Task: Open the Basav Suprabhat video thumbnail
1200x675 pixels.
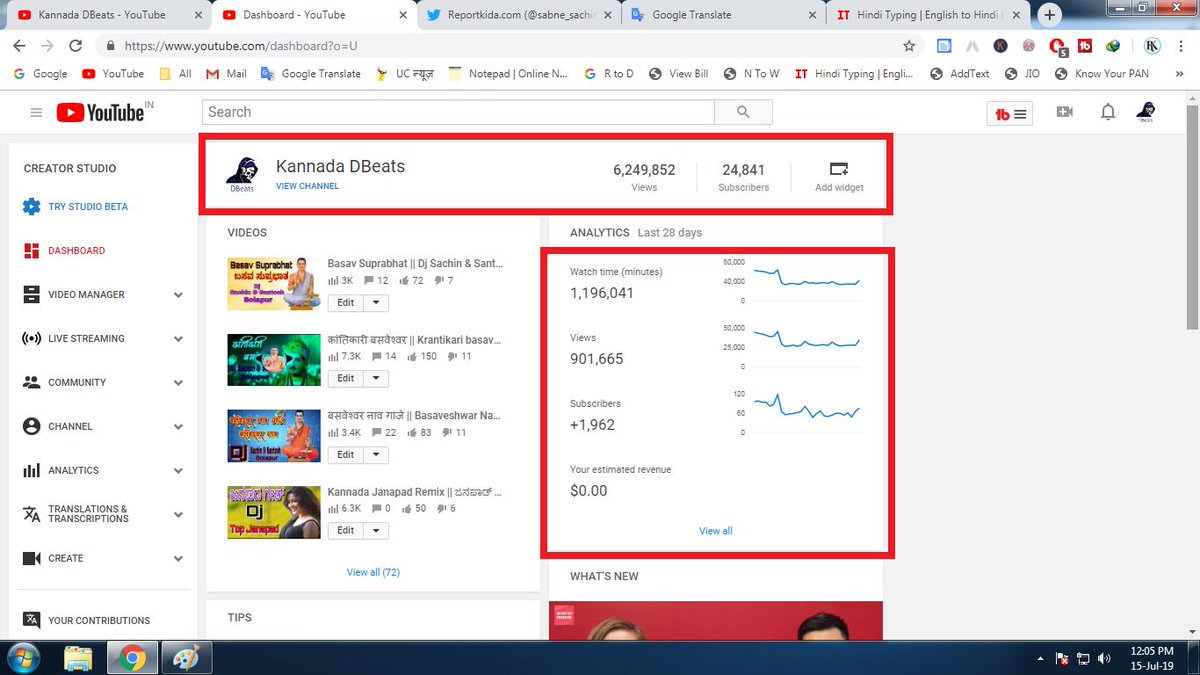Action: pos(274,283)
